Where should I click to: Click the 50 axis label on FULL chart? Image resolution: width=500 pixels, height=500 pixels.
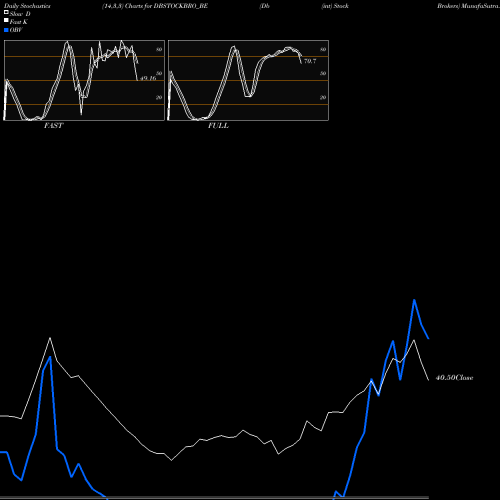tap(323, 73)
